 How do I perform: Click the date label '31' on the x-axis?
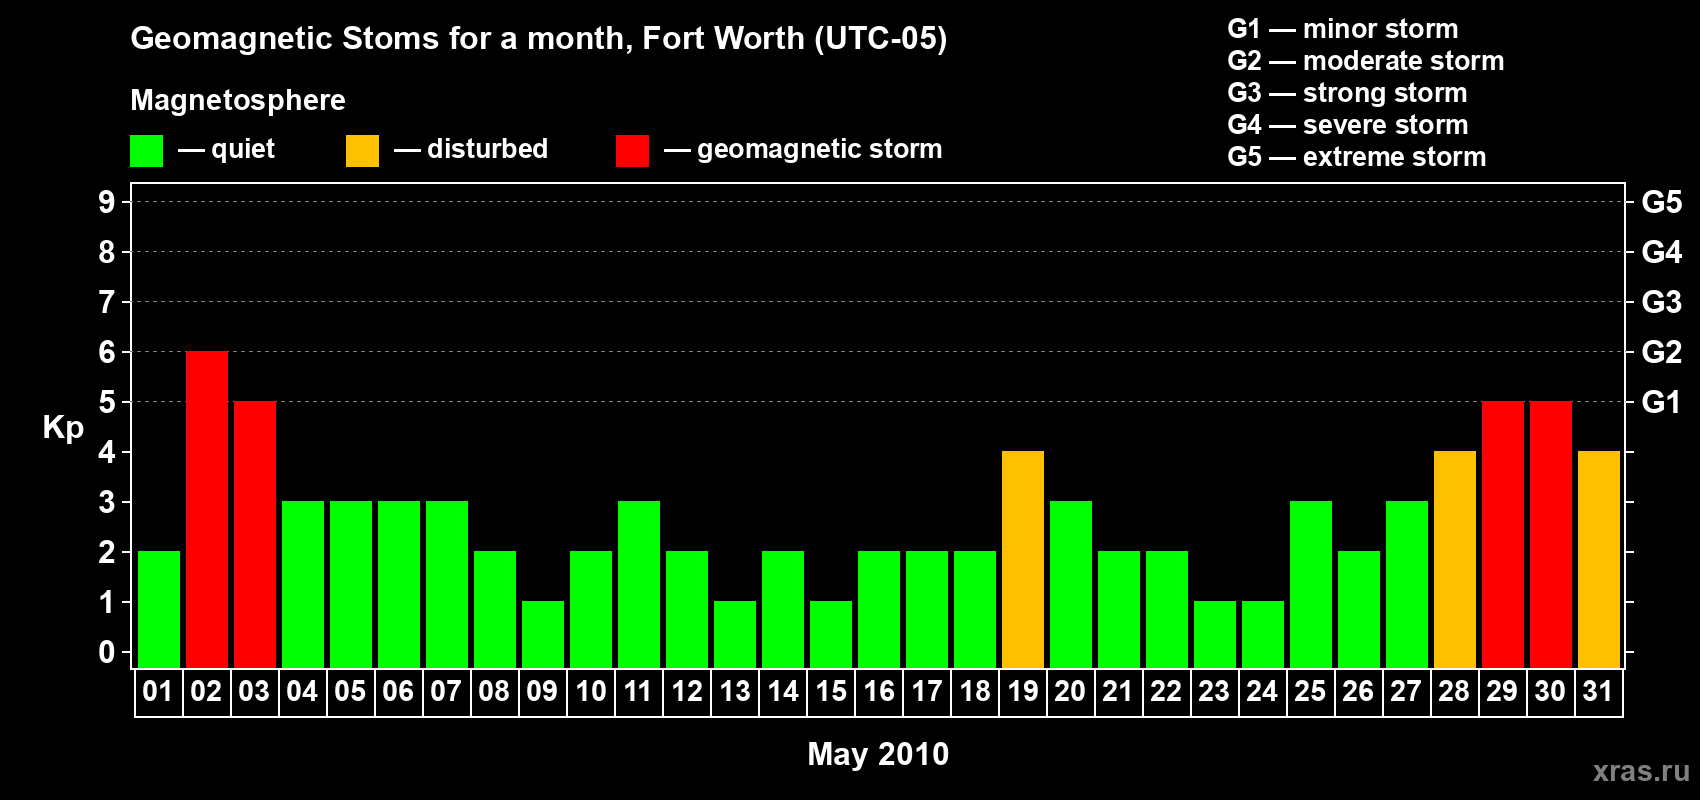(x=1598, y=692)
